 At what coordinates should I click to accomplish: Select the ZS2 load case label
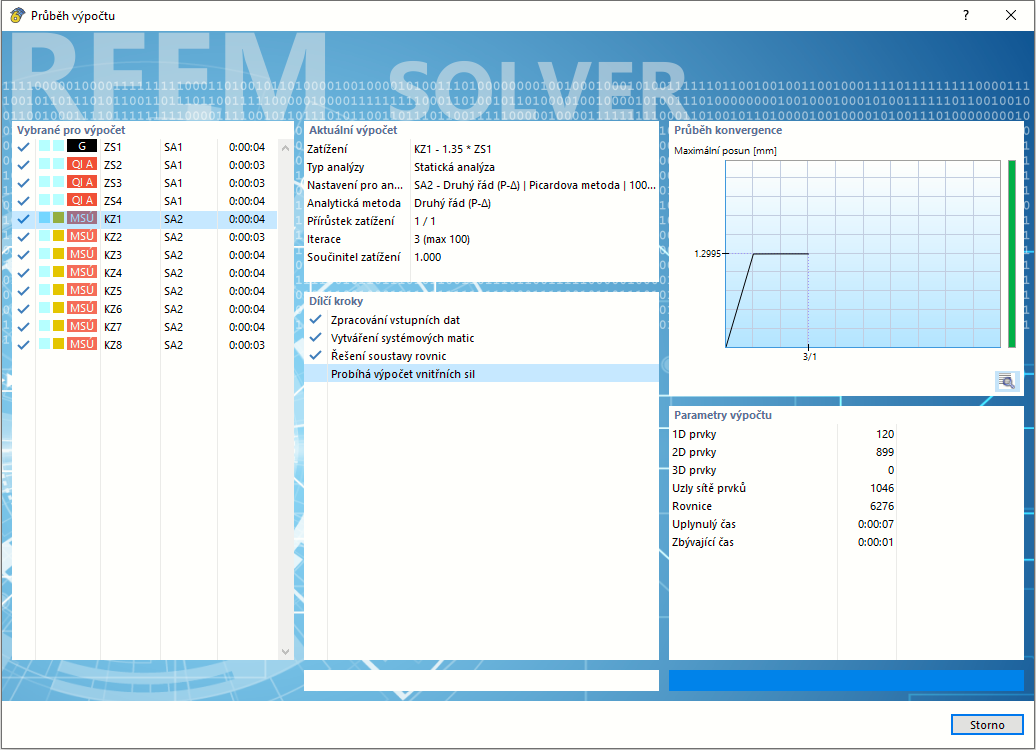click(113, 165)
